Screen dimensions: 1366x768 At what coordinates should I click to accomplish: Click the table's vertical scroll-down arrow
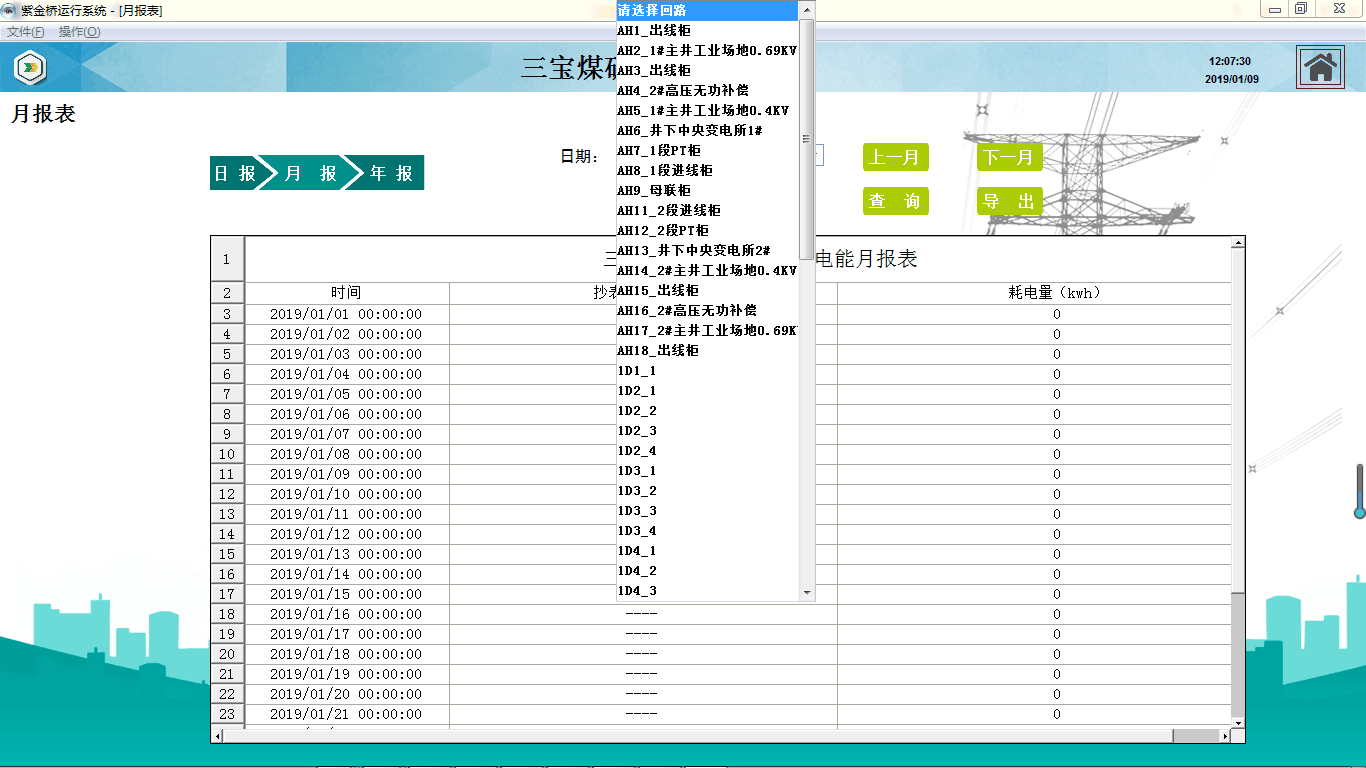coord(1238,722)
